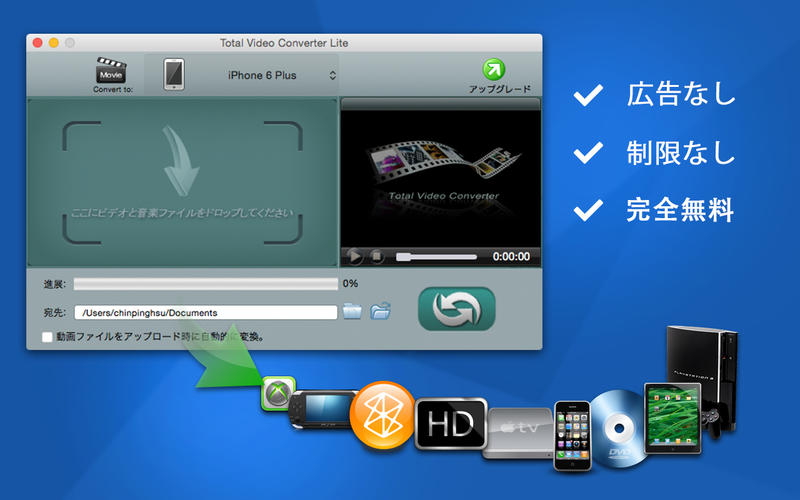The height and width of the screenshot is (500, 800).
Task: Click the DVD disc icon
Action: tap(618, 429)
